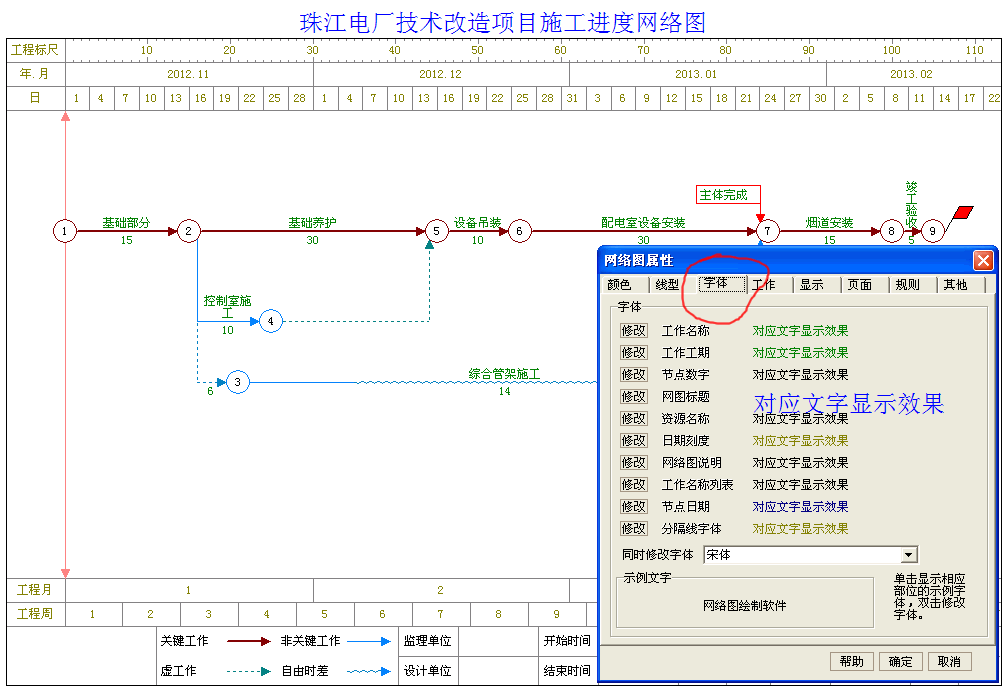The image size is (1007, 692).
Task: Open the 线型 tab
Action: 667,285
